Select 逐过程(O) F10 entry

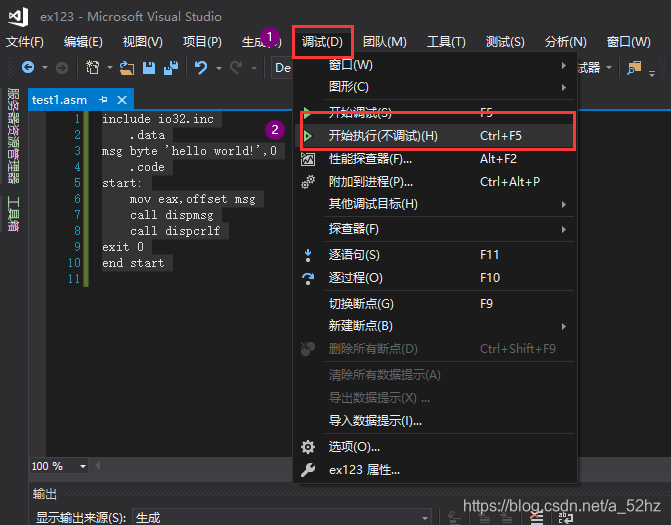coord(434,278)
